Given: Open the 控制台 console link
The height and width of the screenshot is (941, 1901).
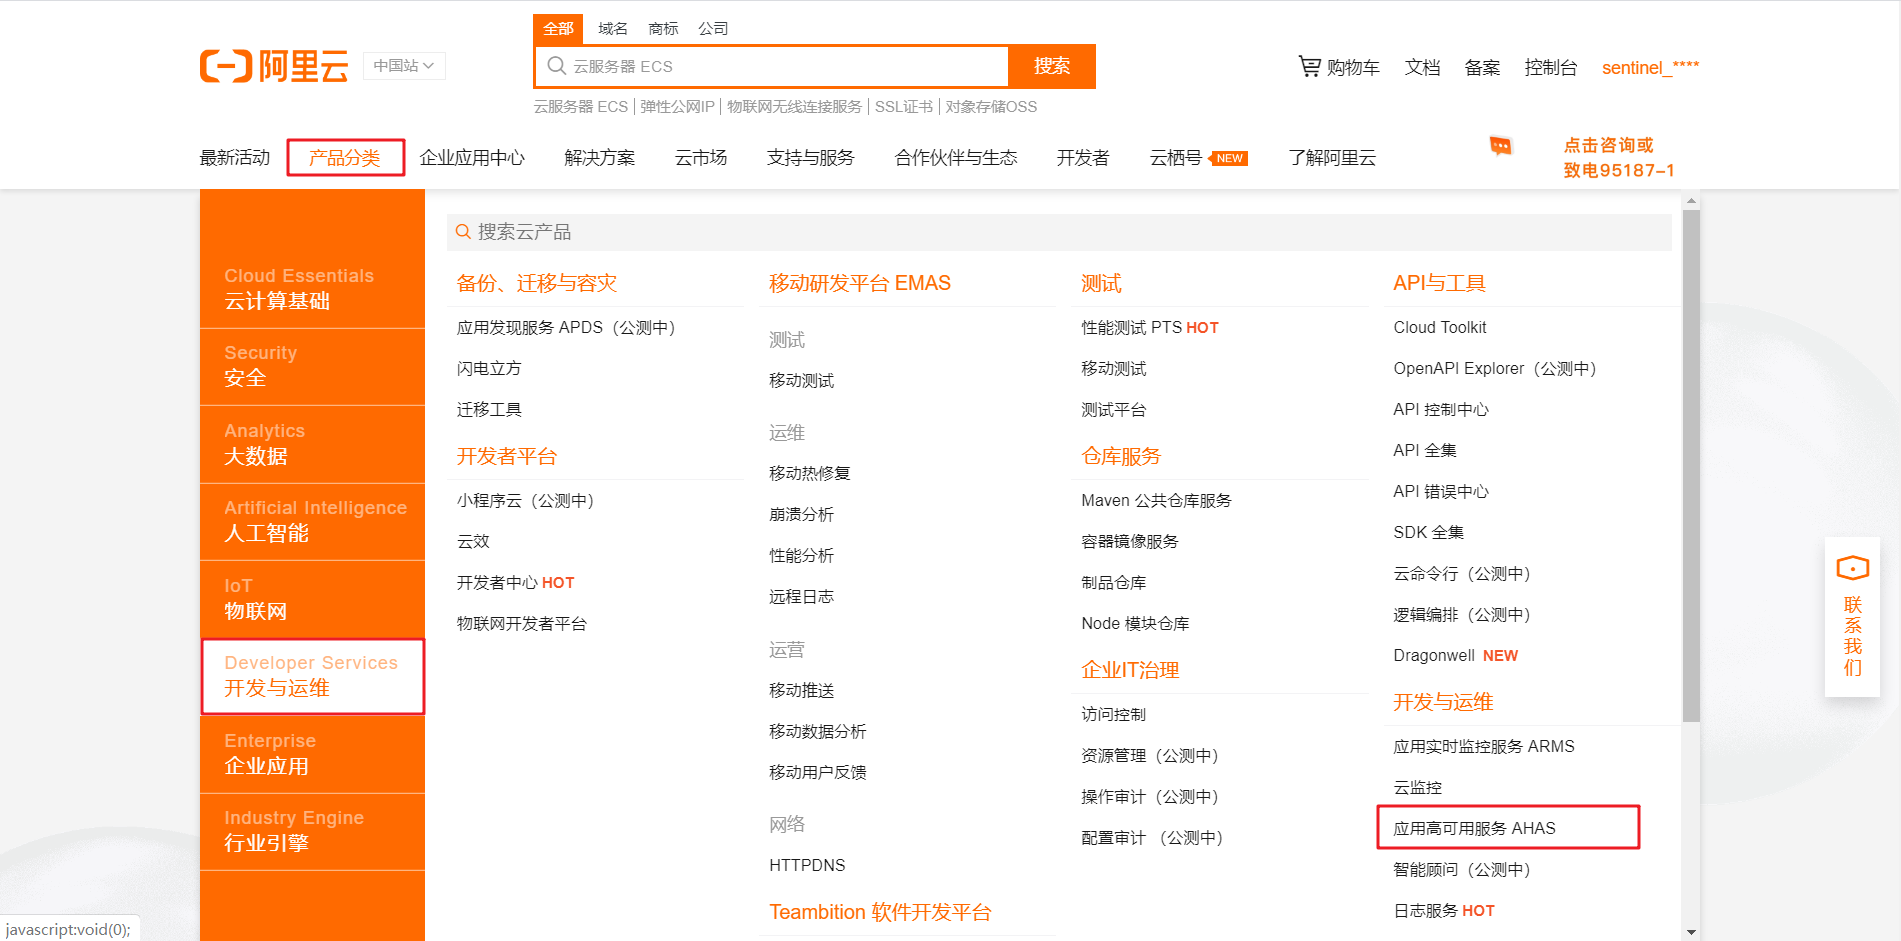Looking at the screenshot, I should pos(1551,67).
